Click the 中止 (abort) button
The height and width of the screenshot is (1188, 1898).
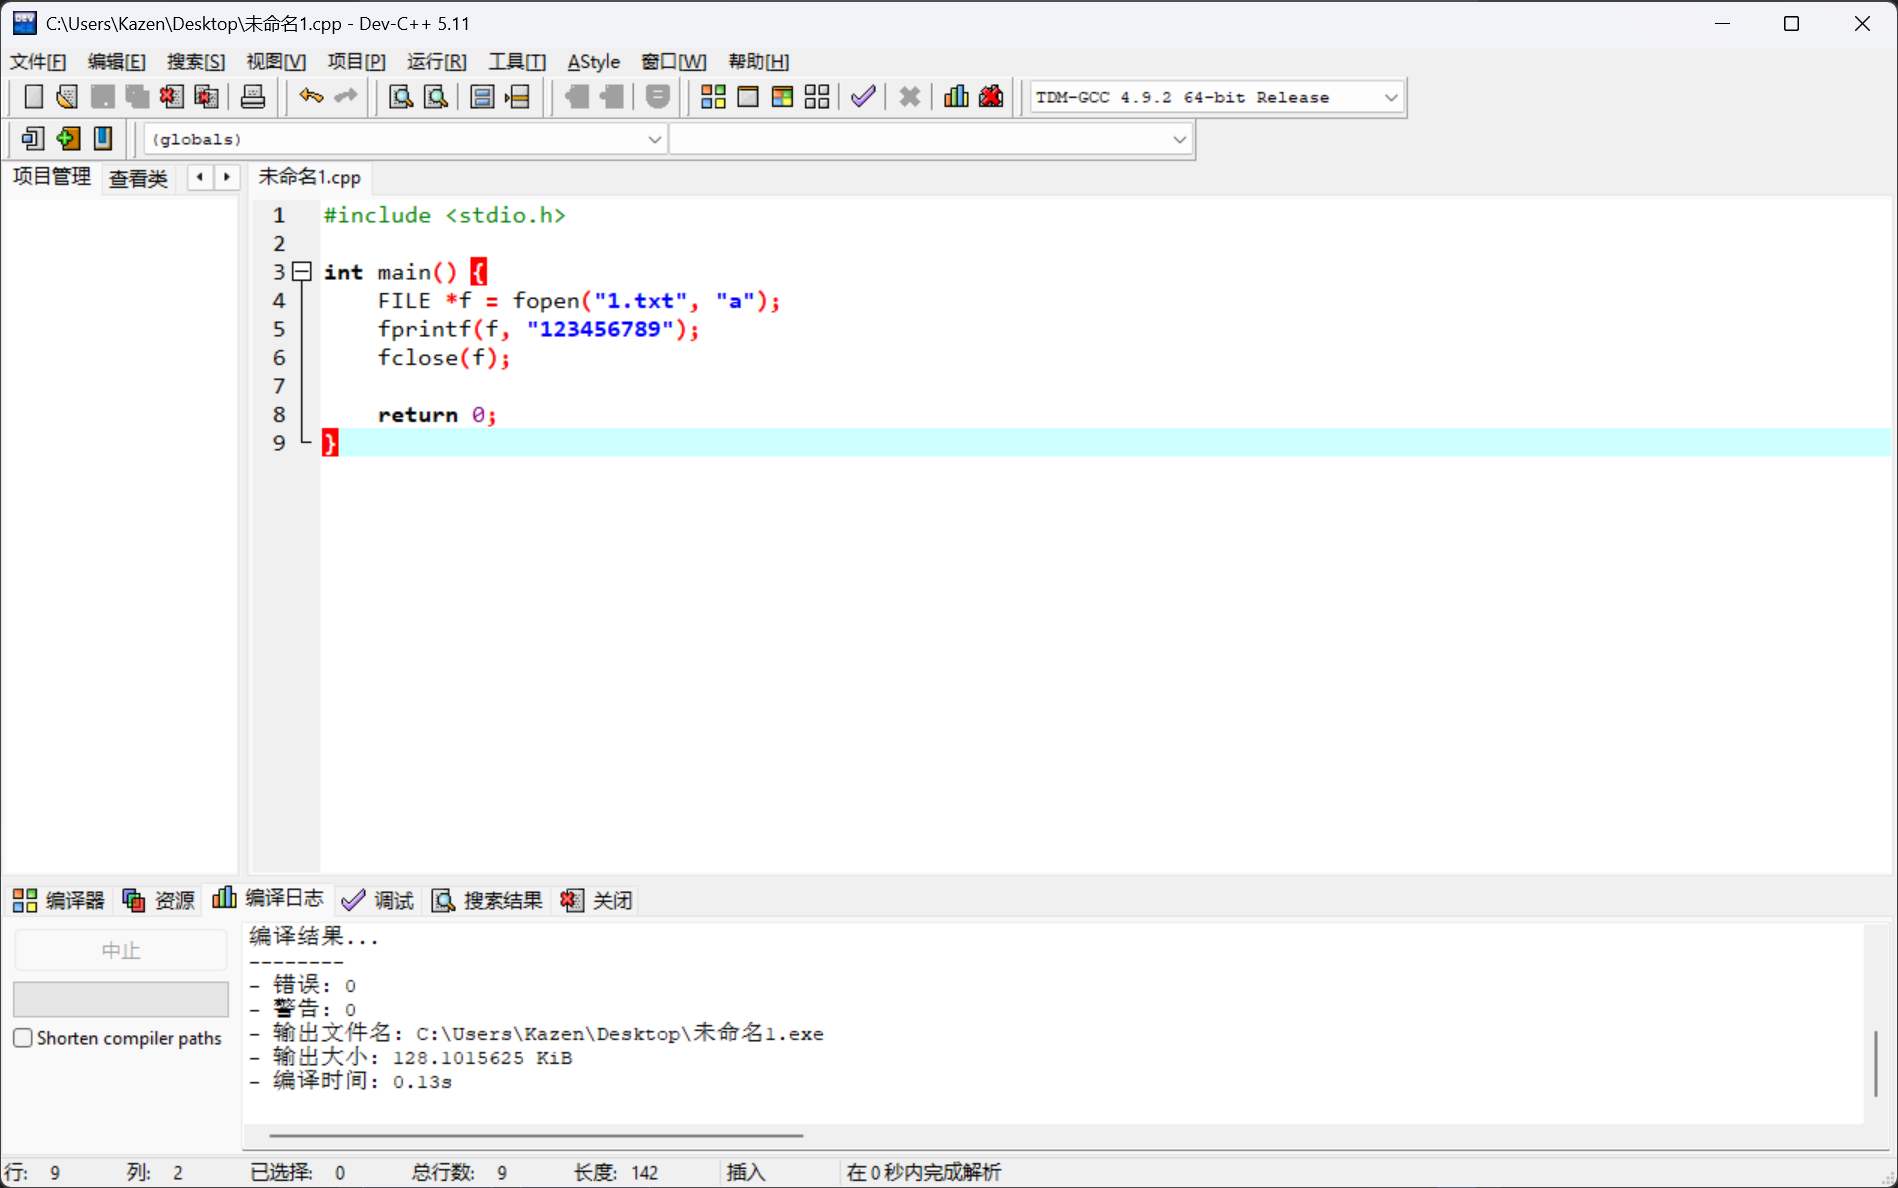pos(120,950)
